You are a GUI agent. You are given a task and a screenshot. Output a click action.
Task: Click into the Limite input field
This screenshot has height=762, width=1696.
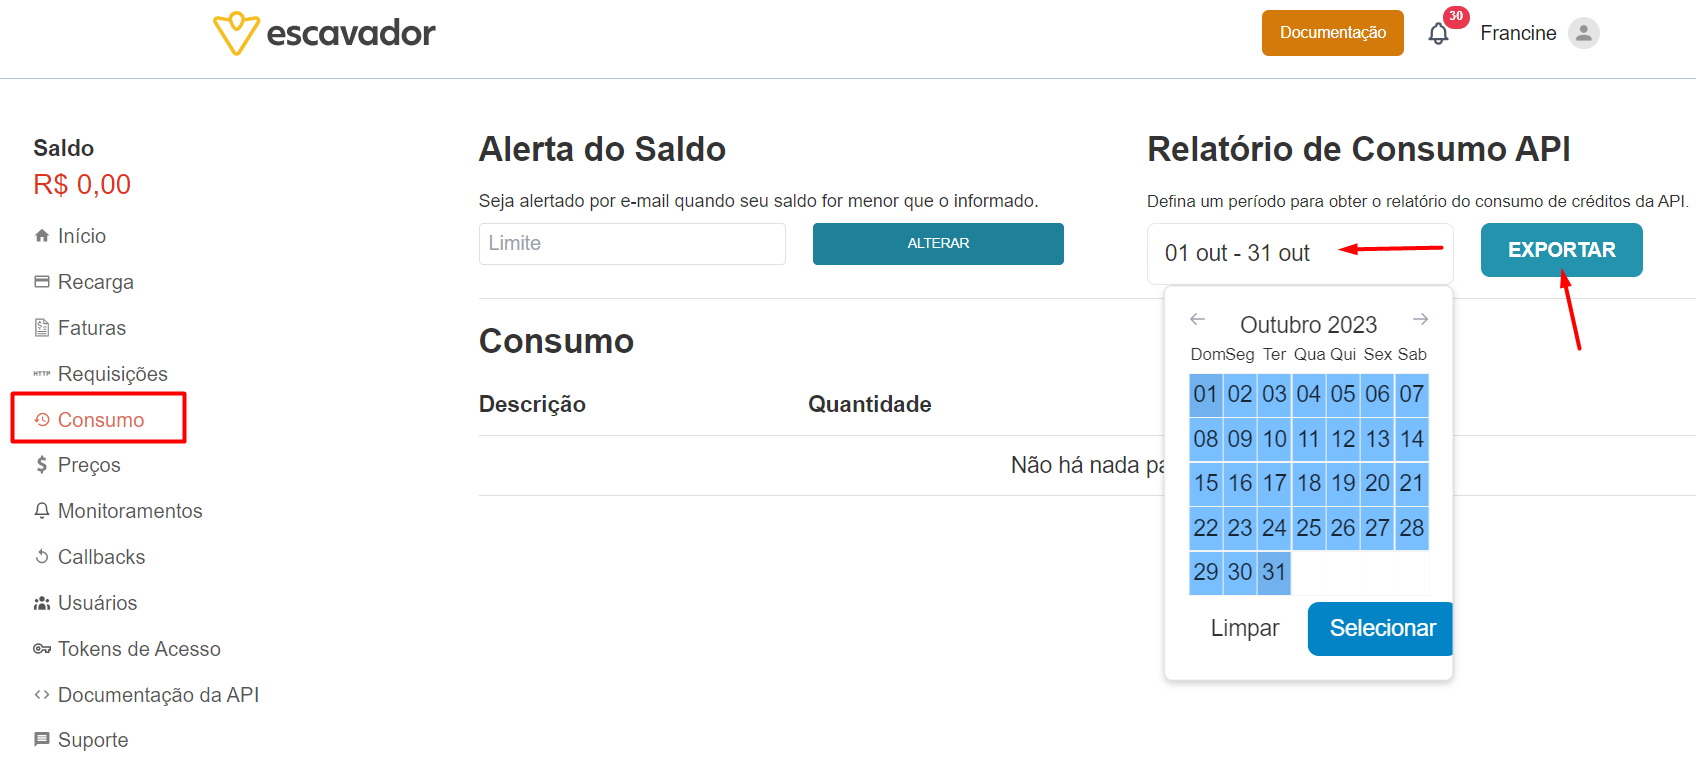tap(632, 244)
